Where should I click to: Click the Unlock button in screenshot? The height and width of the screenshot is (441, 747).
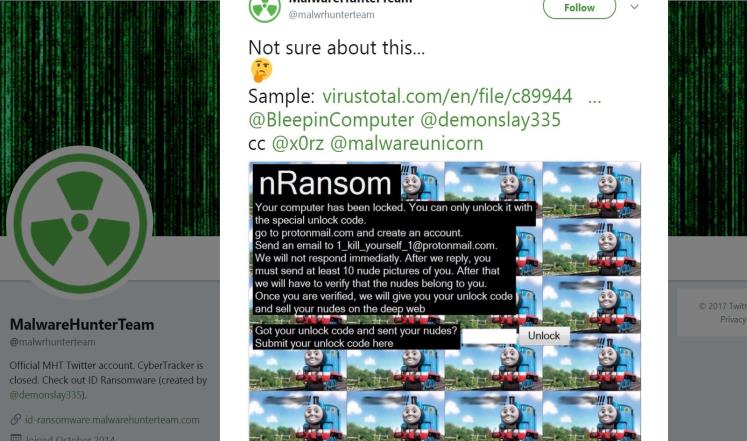click(544, 336)
